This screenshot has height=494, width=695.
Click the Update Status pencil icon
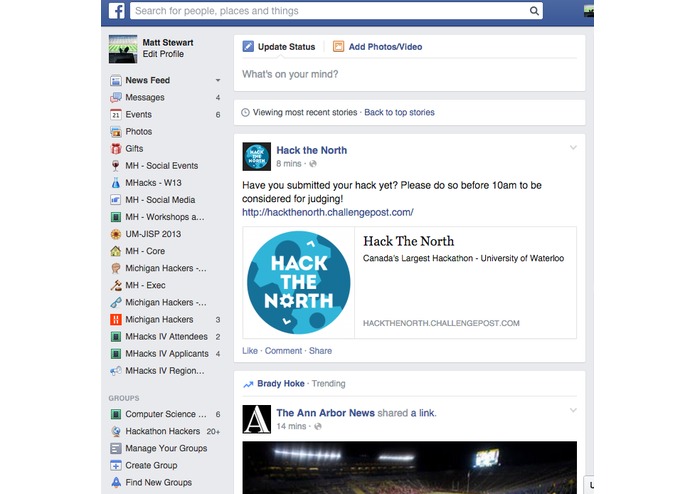[x=248, y=47]
